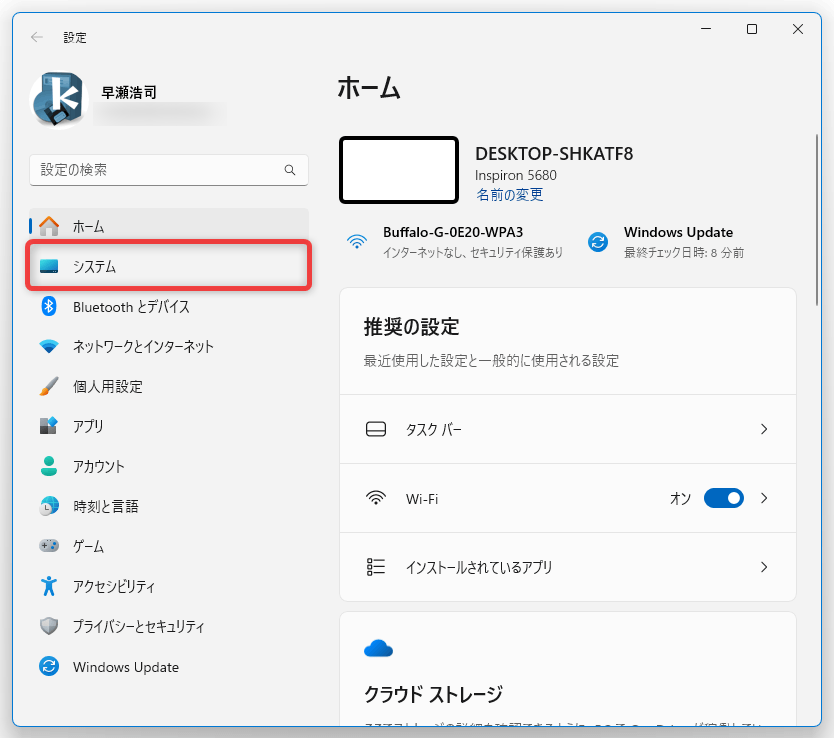This screenshot has width=834, height=738.
Task: Click the list icon for installed apps
Action: coord(376,567)
